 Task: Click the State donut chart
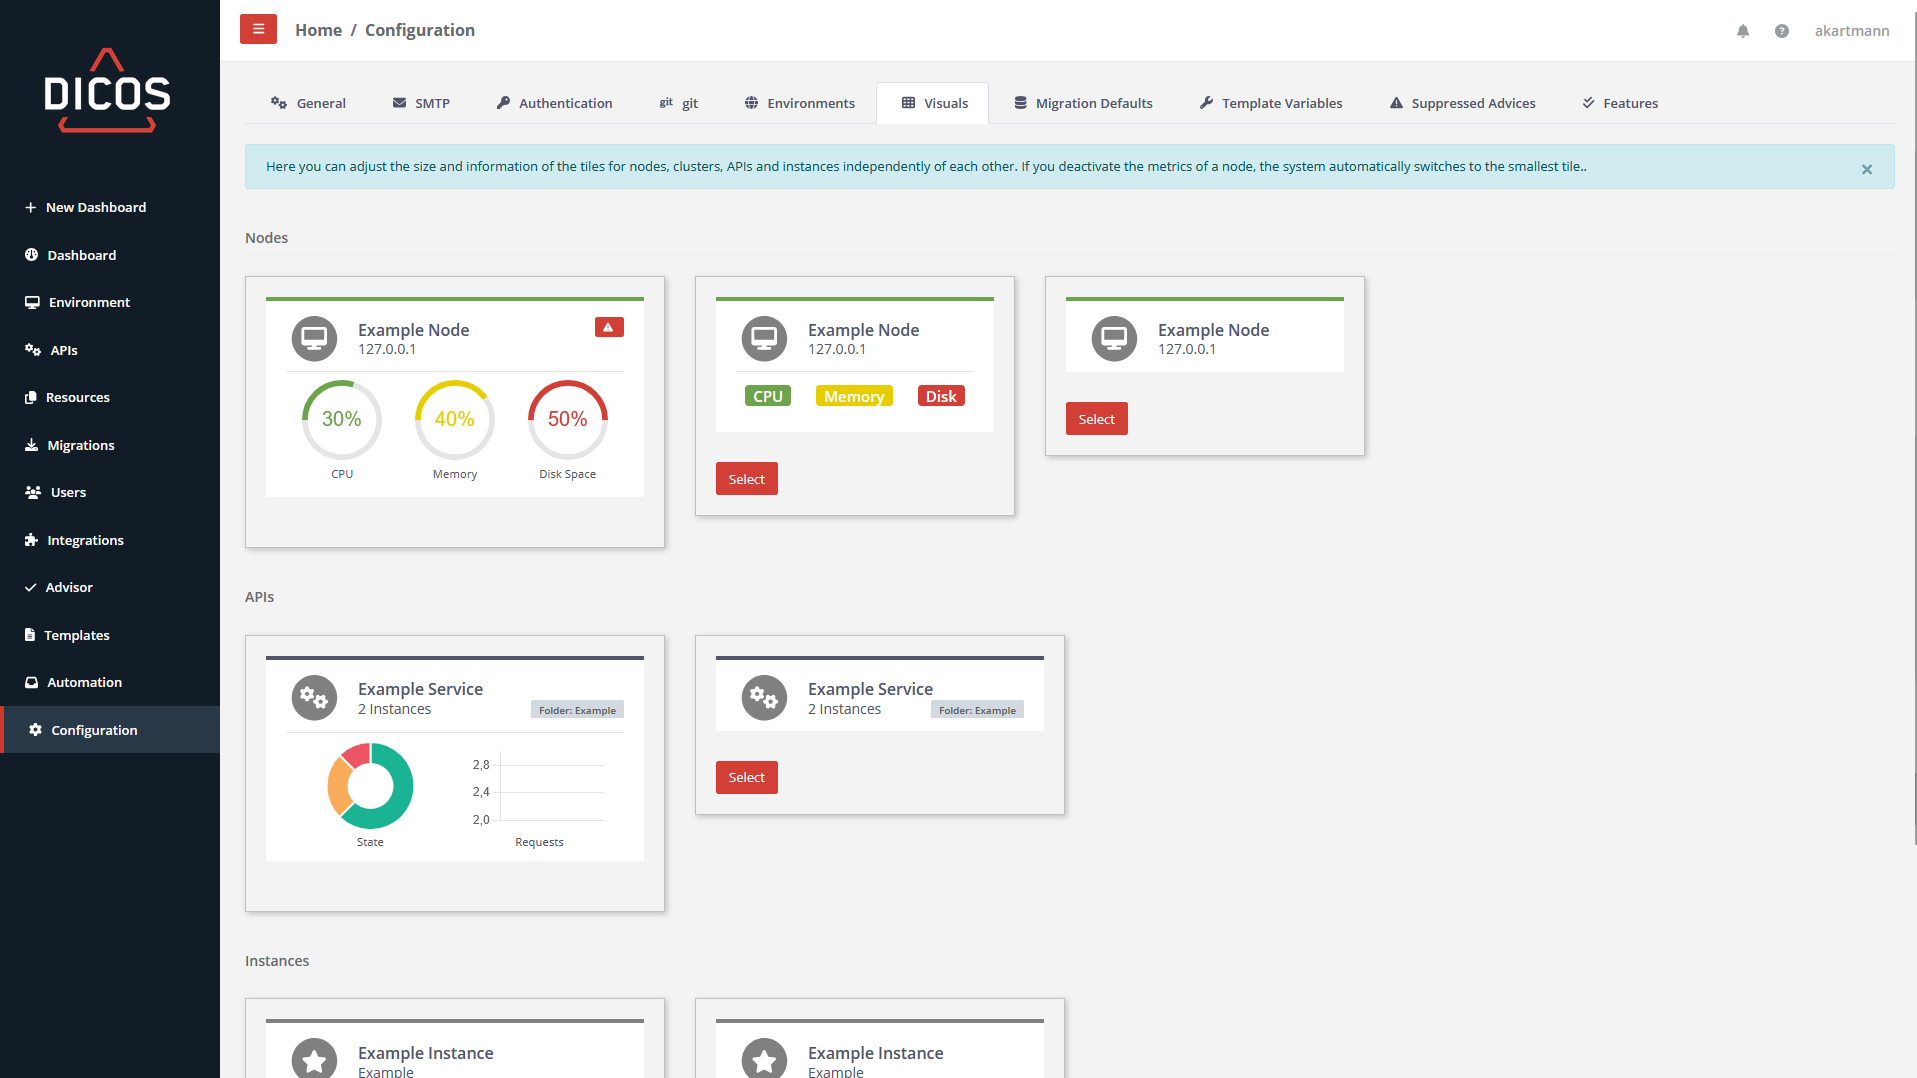[x=370, y=786]
